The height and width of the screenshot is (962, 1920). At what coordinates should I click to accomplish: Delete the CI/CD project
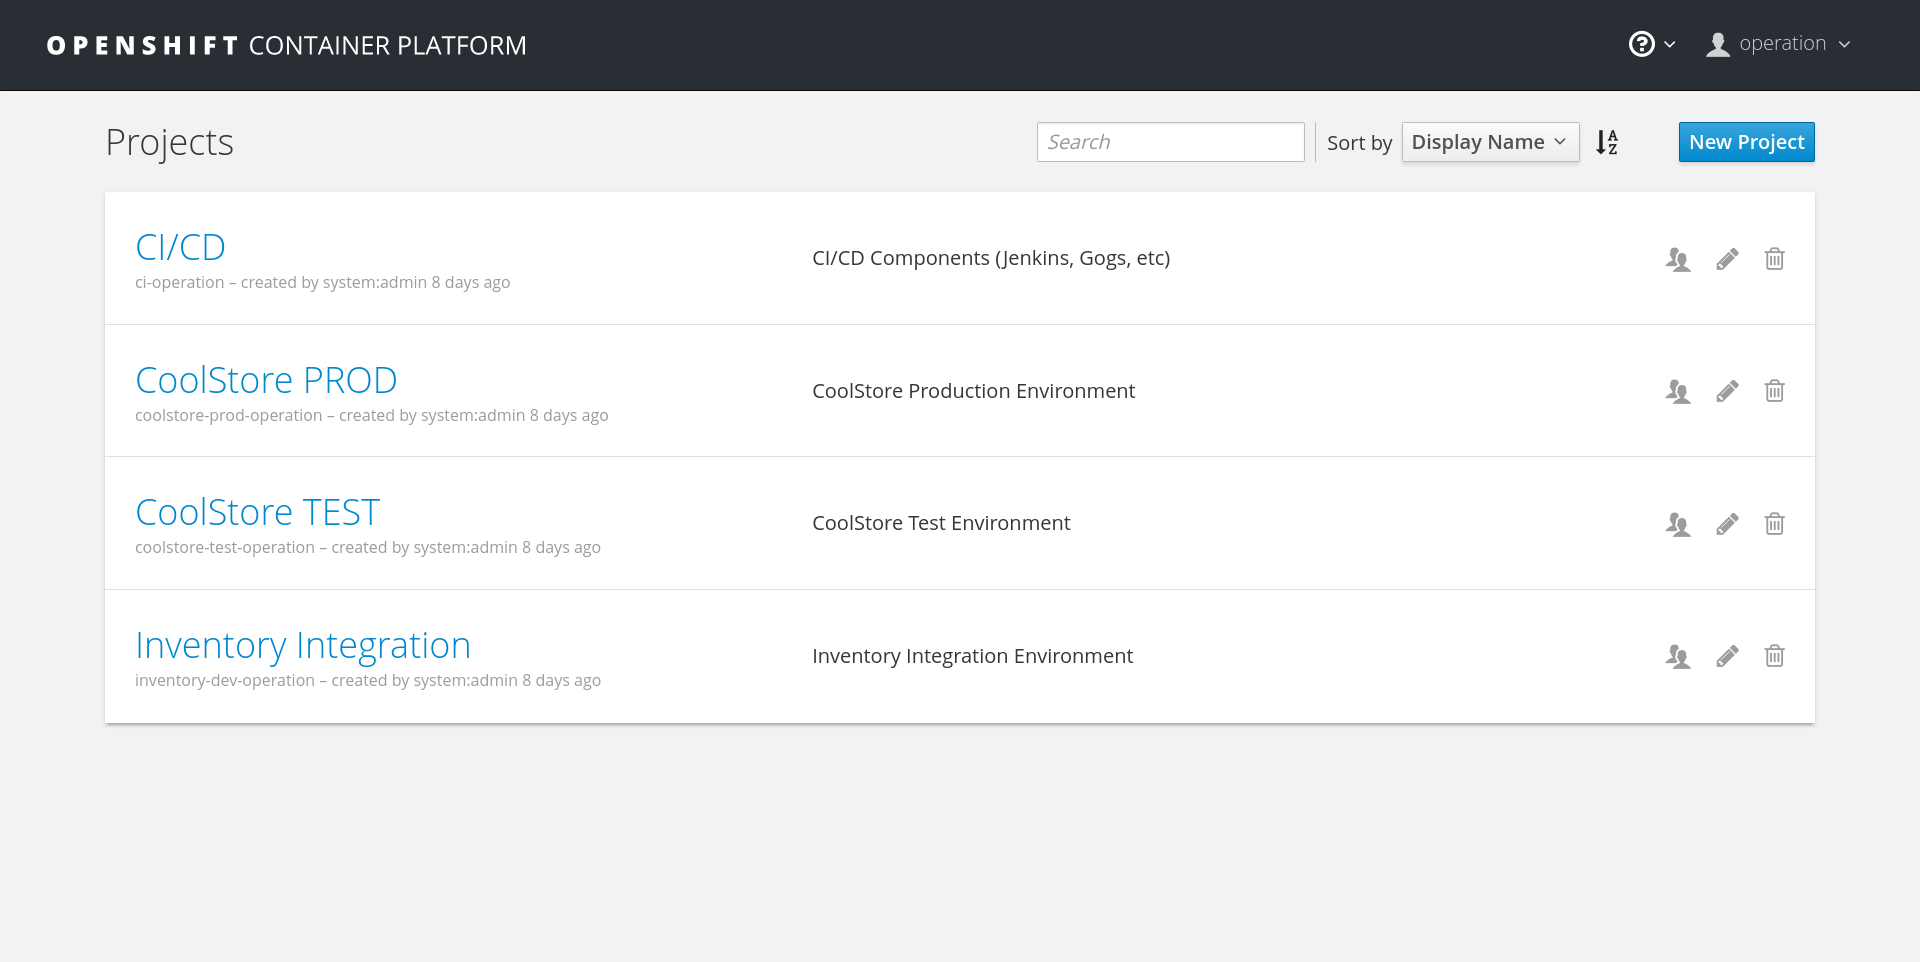pyautogui.click(x=1774, y=259)
